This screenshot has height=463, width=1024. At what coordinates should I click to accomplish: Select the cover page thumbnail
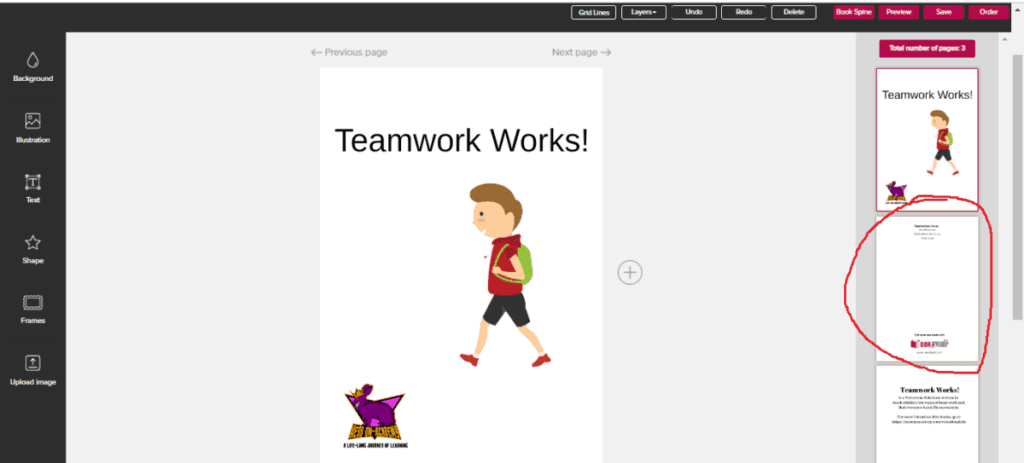927,140
